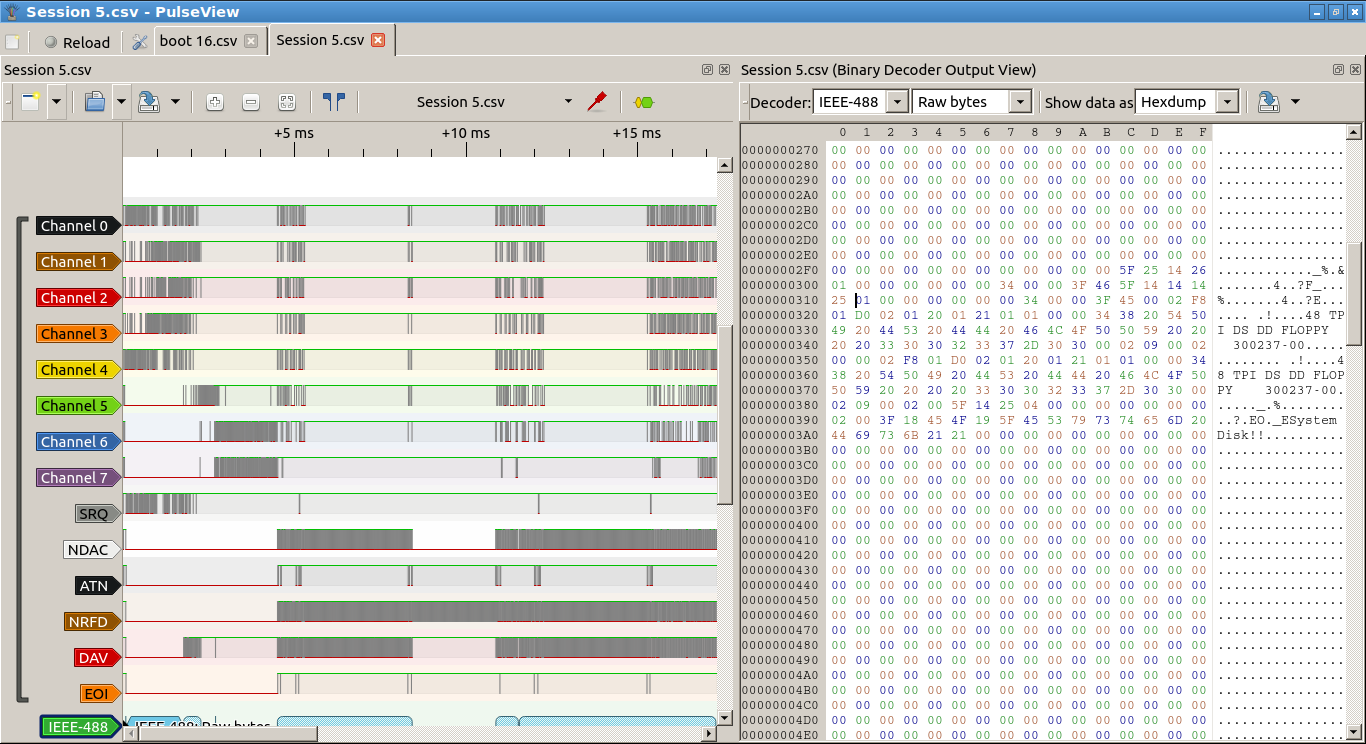1366x744 pixels.
Task: Save the binary decoder output
Action: (1269, 102)
